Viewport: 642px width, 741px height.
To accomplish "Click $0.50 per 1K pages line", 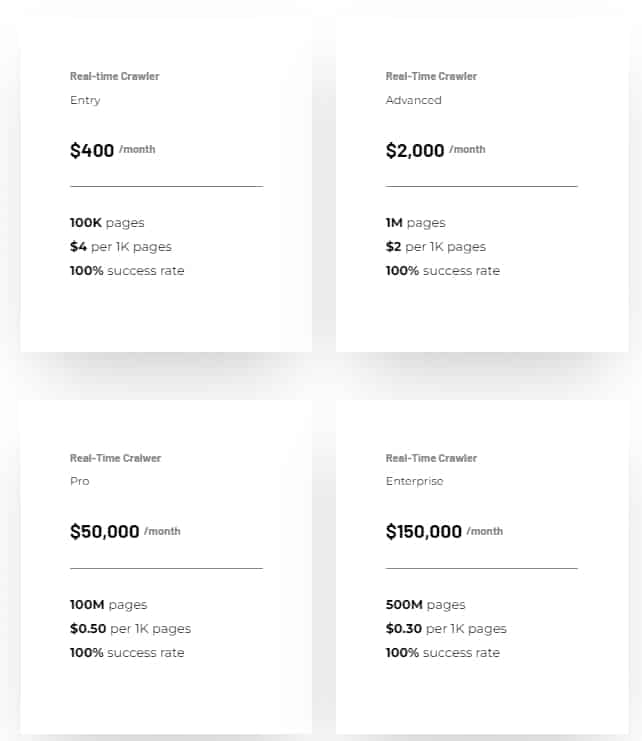I will (x=130, y=629).
